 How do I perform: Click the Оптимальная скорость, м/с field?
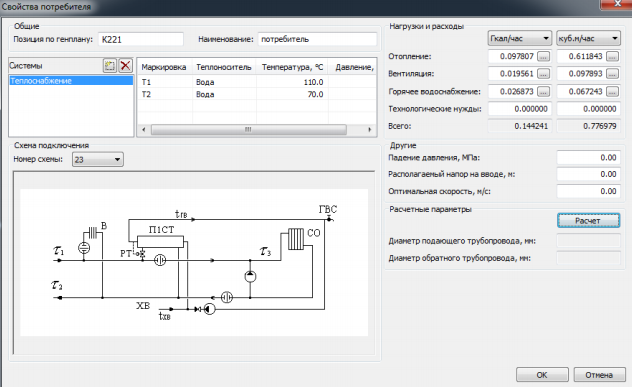click(588, 191)
